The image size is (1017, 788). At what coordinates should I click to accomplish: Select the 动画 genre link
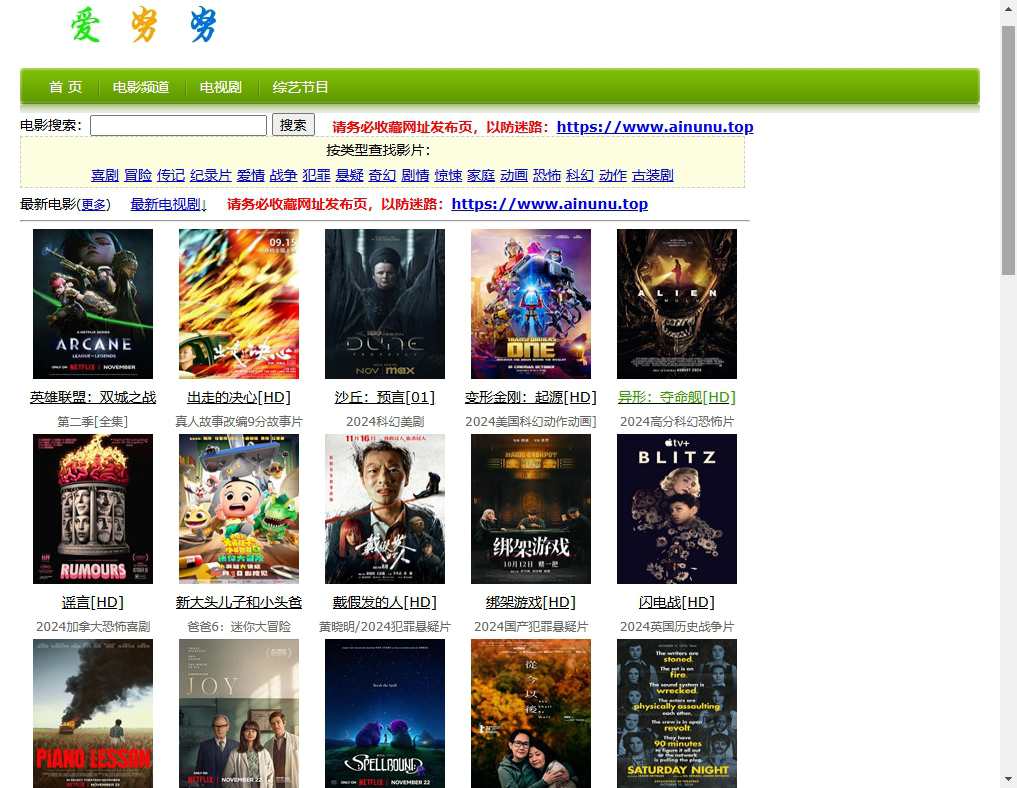[x=514, y=175]
